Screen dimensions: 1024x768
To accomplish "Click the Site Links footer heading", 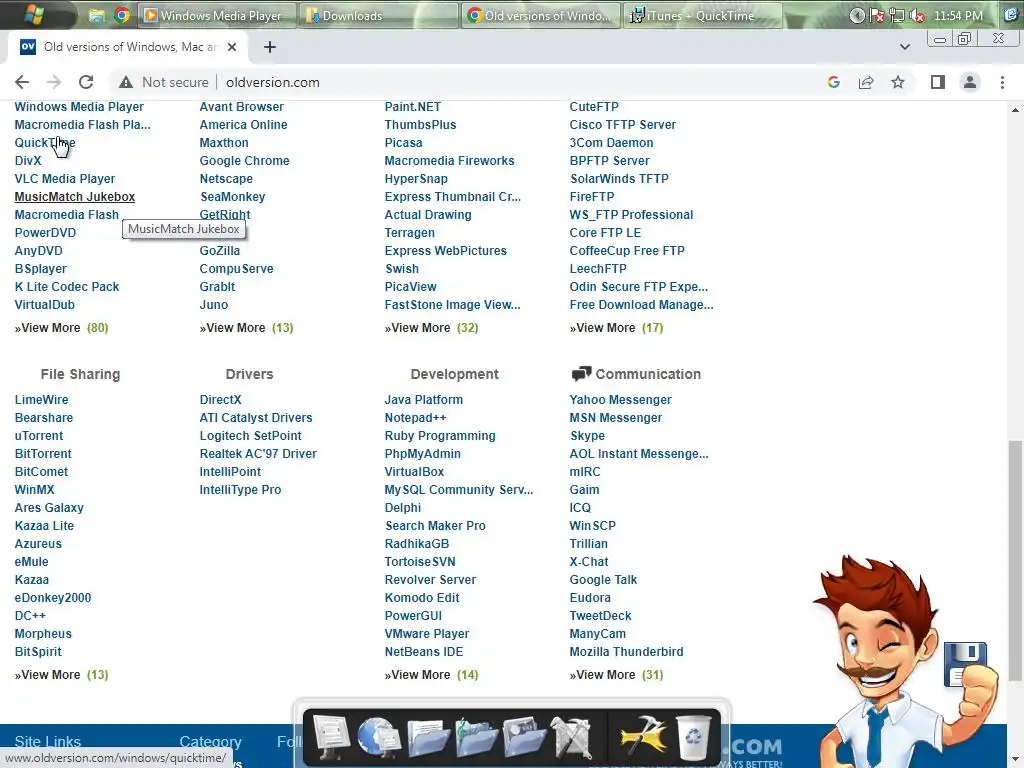I will point(48,741).
